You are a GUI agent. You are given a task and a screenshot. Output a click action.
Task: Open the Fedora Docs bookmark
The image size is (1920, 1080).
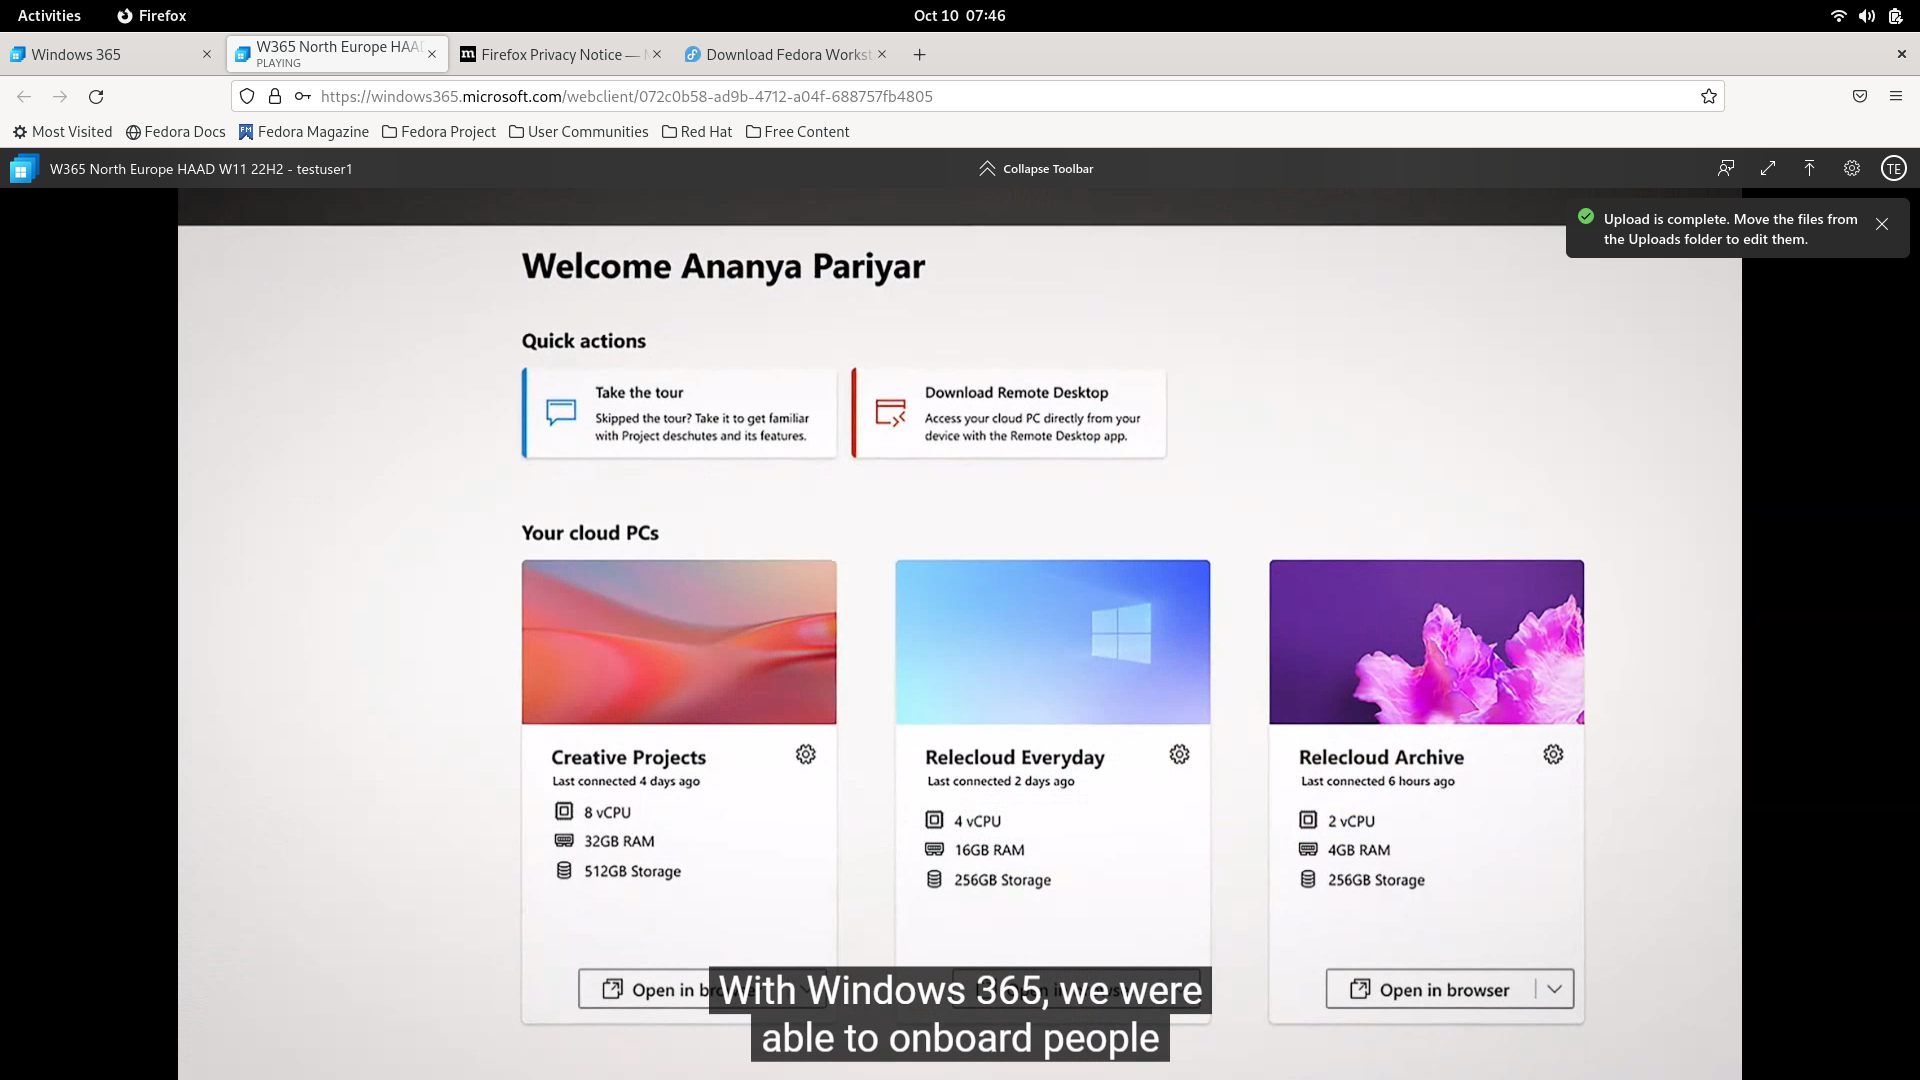click(x=176, y=131)
